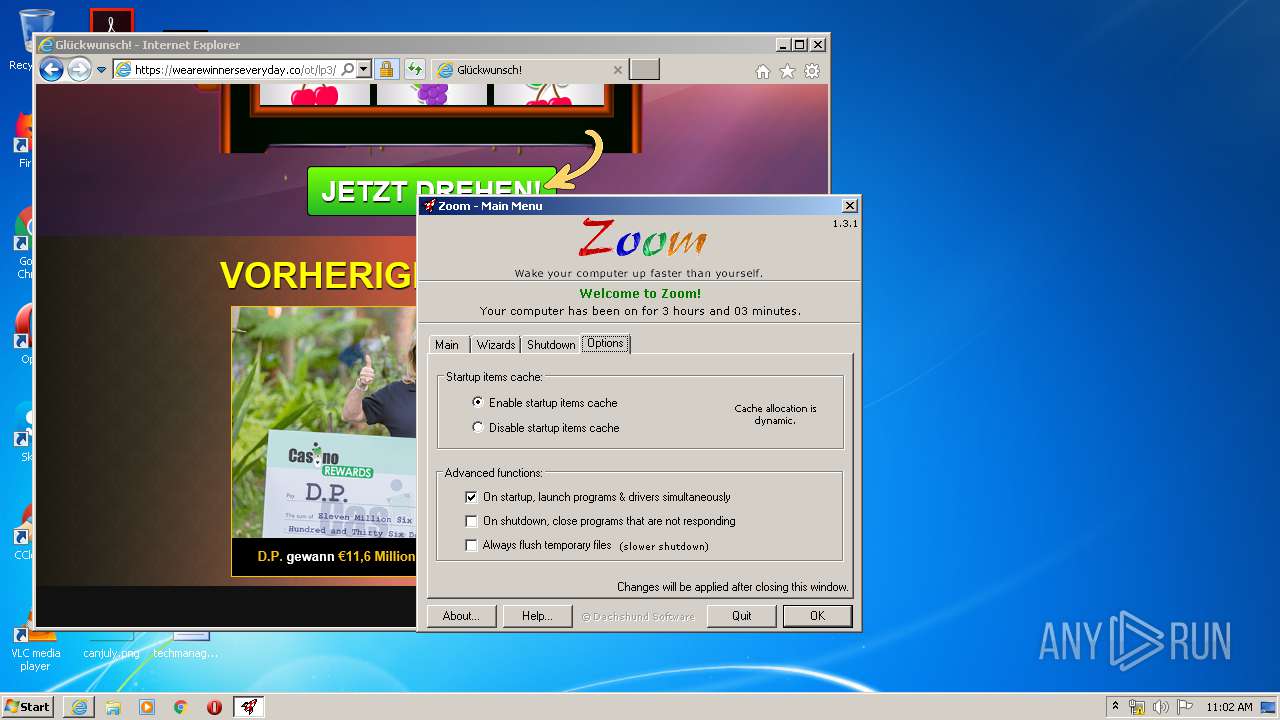Select Disable startup items cache
Viewport: 1280px width, 720px height.
[x=546, y=428]
